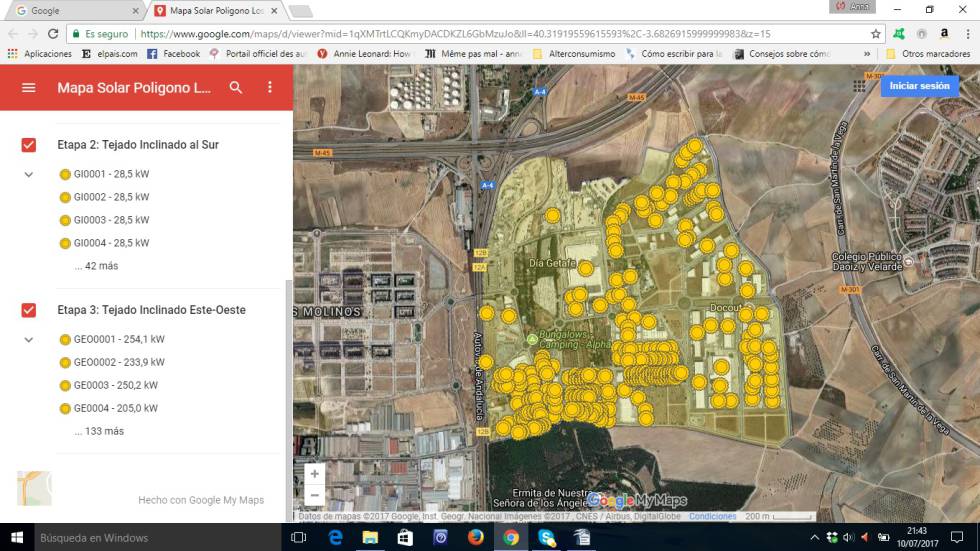Open the notification center icon
This screenshot has height=551, width=980.
pyautogui.click(x=957, y=537)
